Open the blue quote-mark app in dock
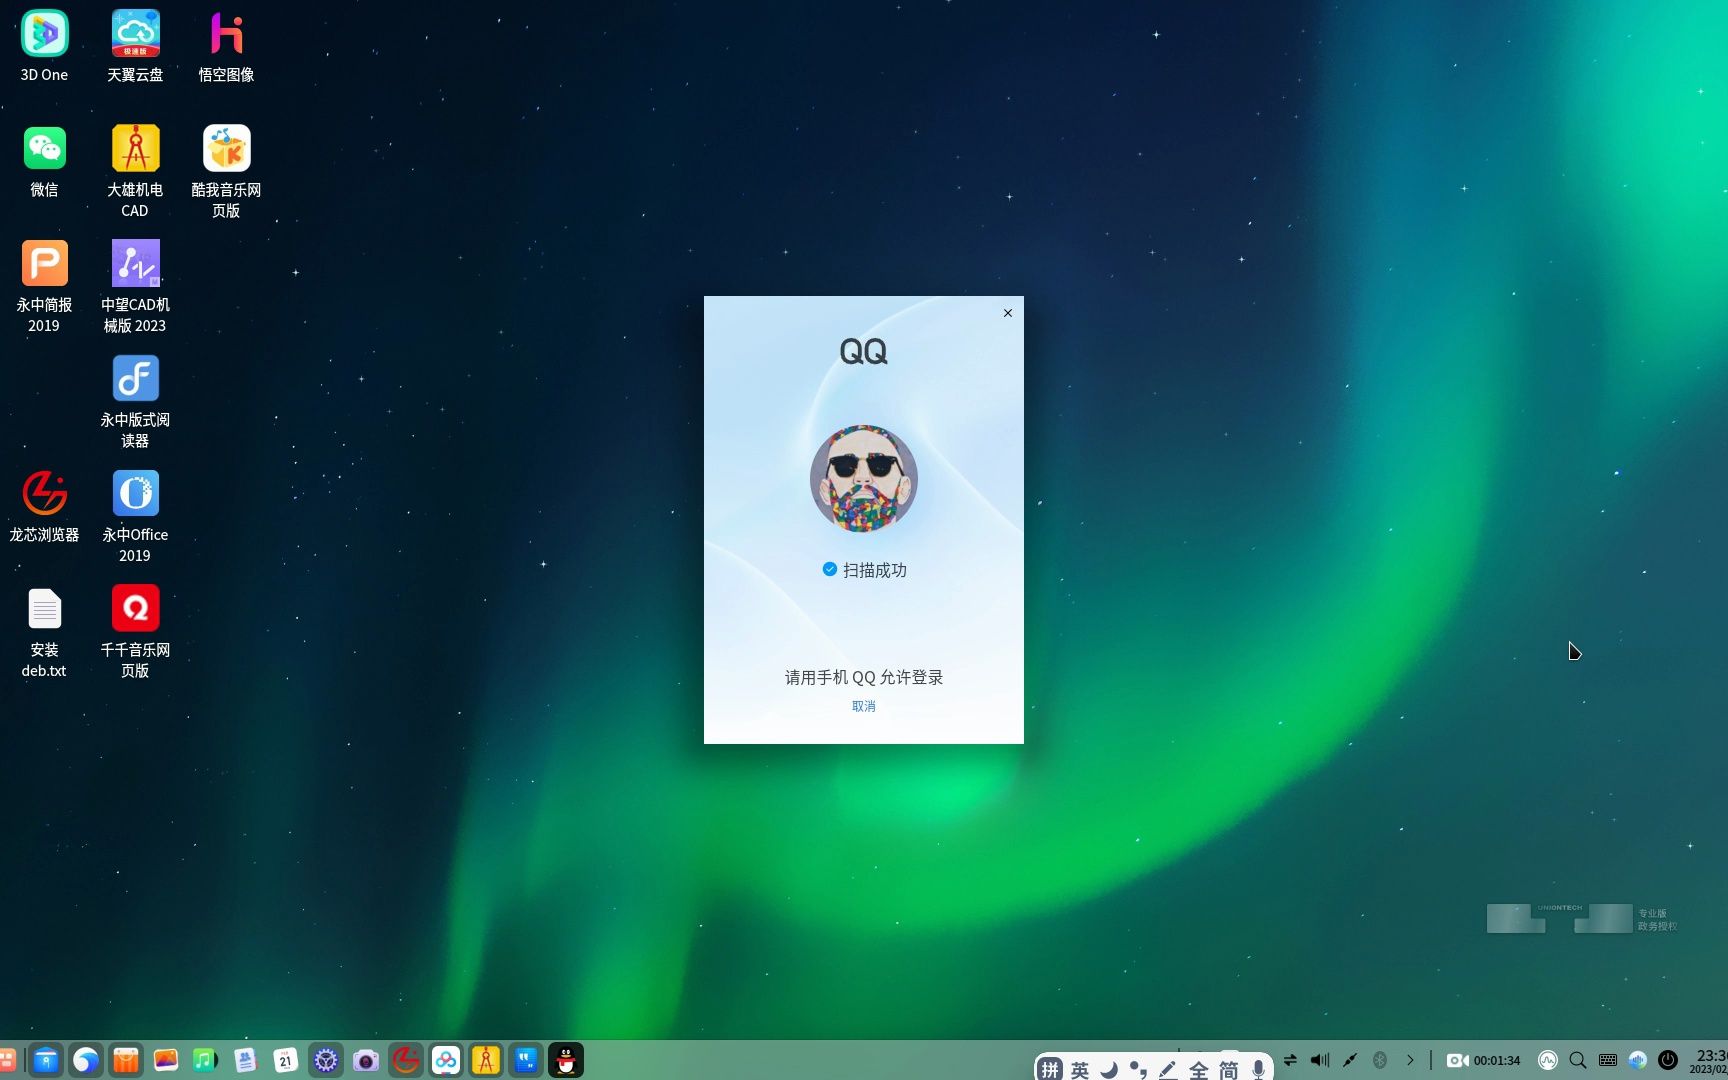 [526, 1060]
